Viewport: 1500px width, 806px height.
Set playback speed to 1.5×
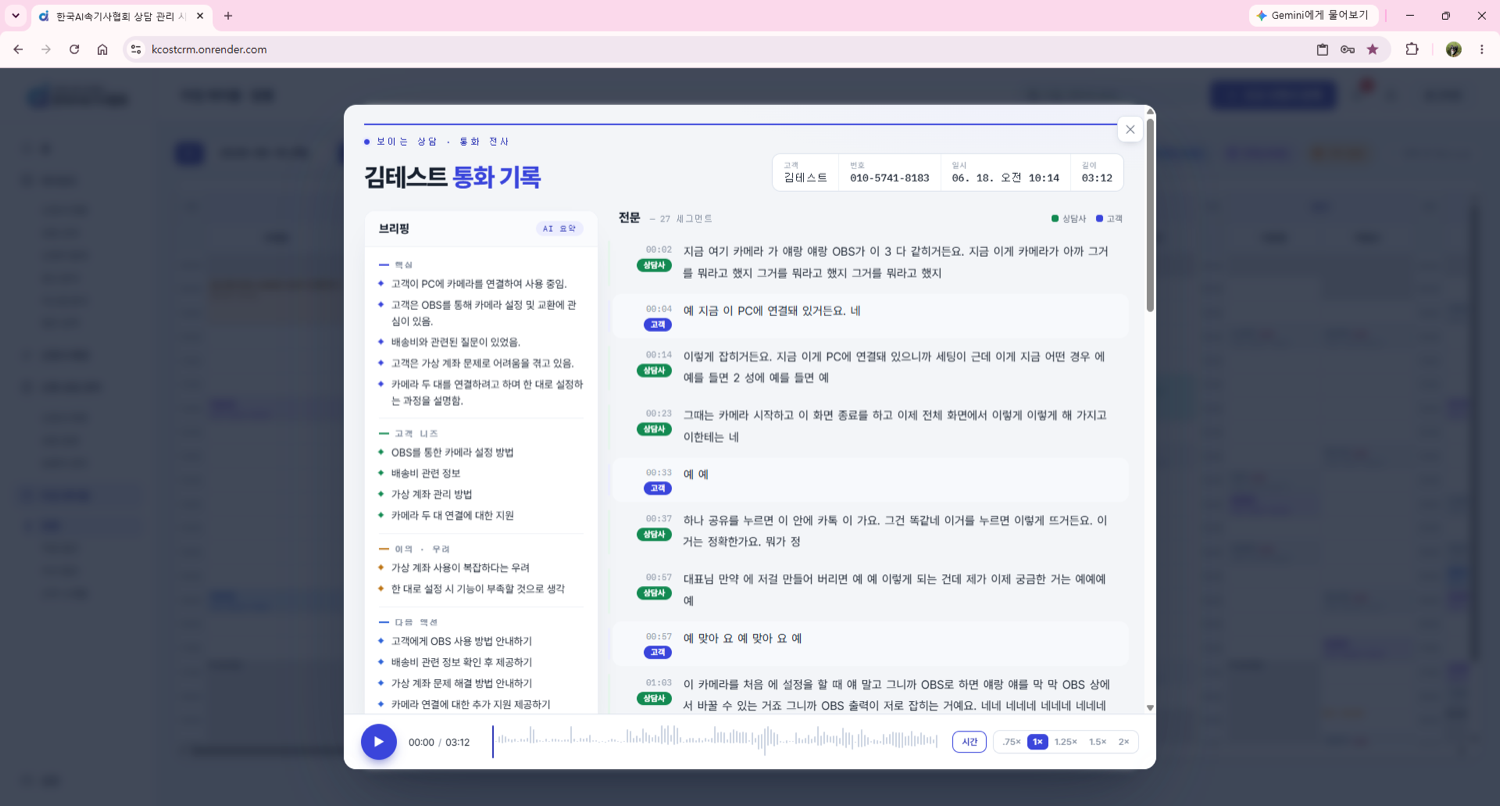tap(1098, 742)
